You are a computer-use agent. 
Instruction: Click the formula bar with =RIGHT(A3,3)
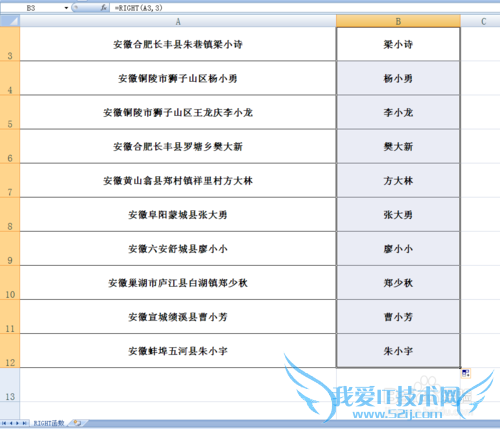[x=305, y=8]
